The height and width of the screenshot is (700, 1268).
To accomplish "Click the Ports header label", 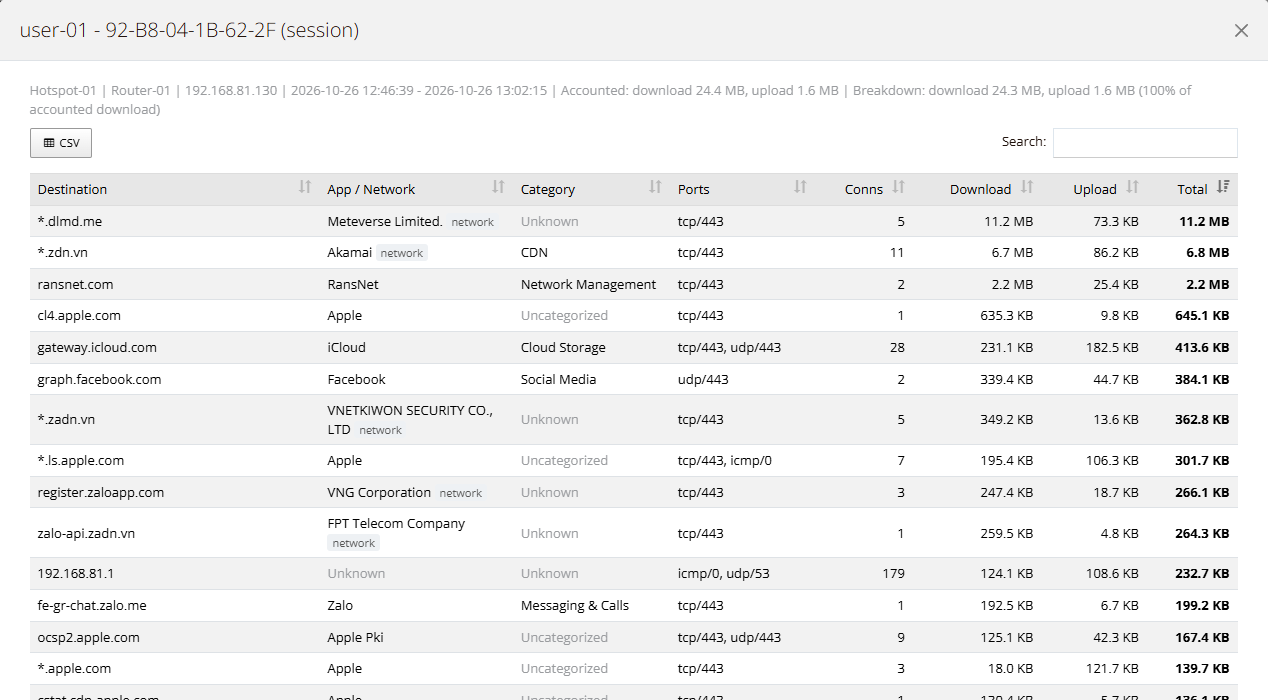I will 694,189.
